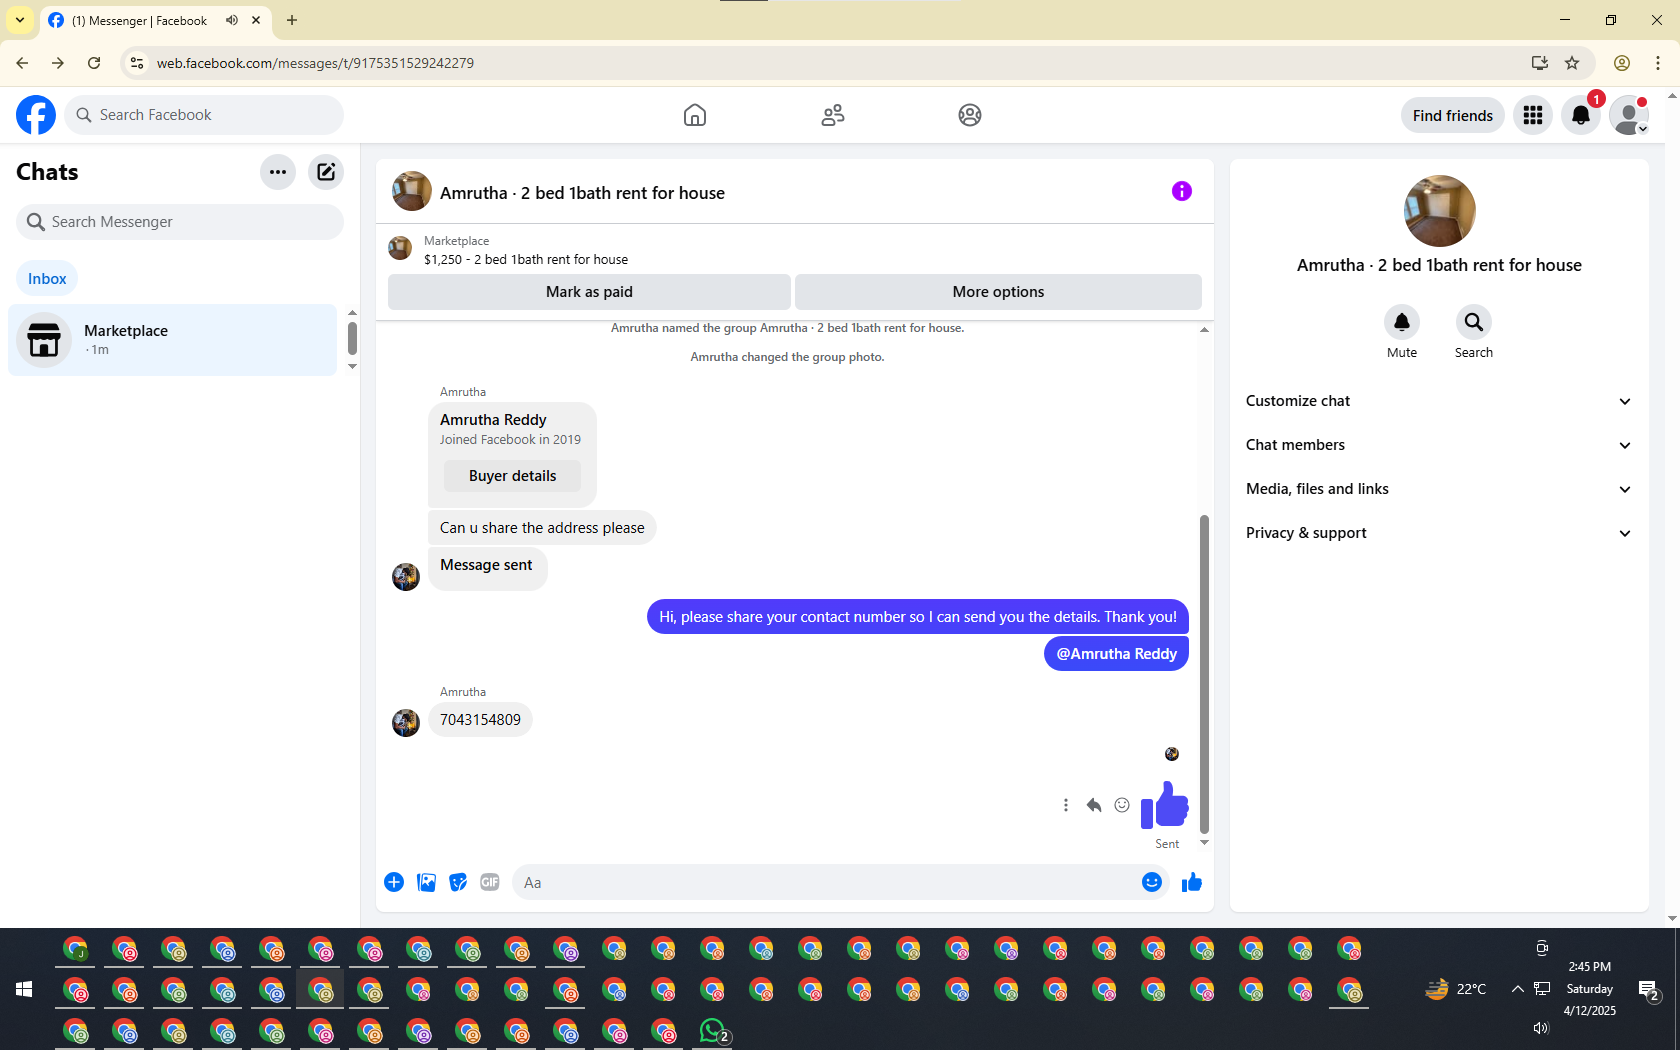Bookmark this page with star icon
Image resolution: width=1680 pixels, height=1050 pixels.
[x=1572, y=63]
